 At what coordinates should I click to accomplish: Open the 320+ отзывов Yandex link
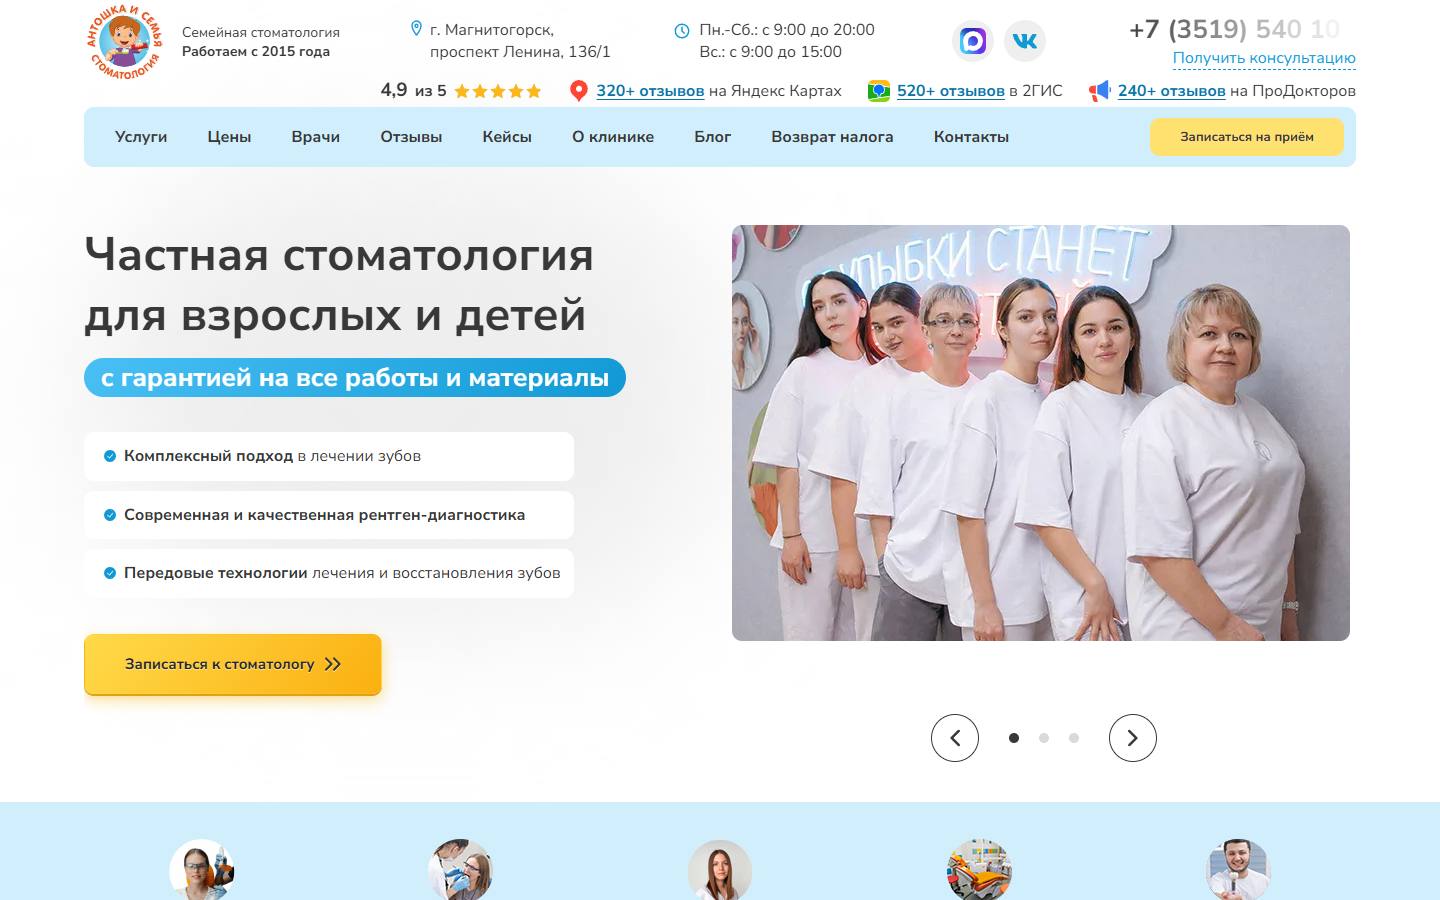tap(650, 91)
